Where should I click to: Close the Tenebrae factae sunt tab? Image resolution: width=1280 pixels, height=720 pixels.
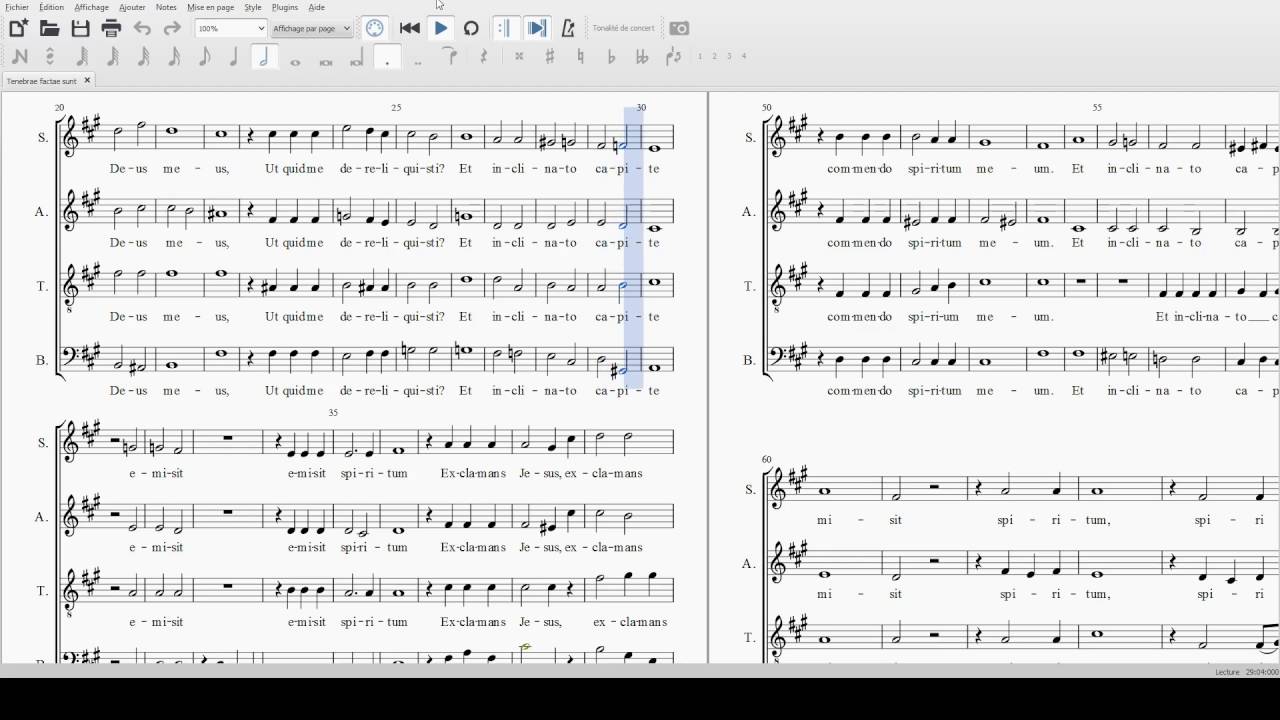87,81
